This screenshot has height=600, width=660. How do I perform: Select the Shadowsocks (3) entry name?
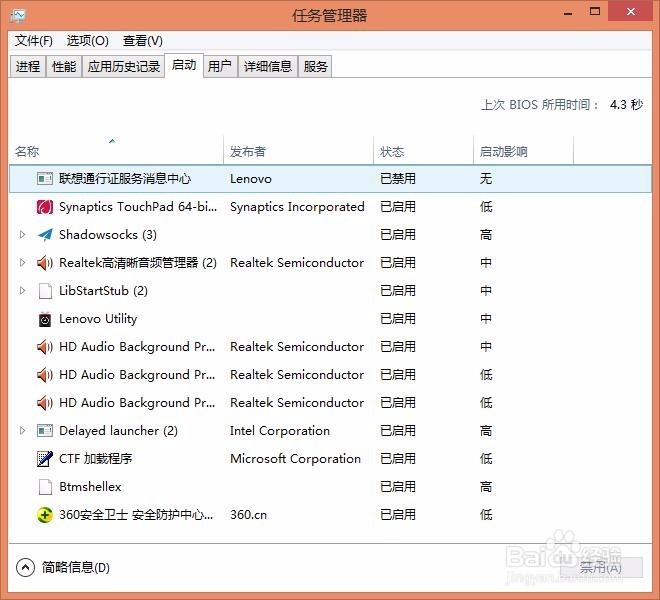click(108, 235)
